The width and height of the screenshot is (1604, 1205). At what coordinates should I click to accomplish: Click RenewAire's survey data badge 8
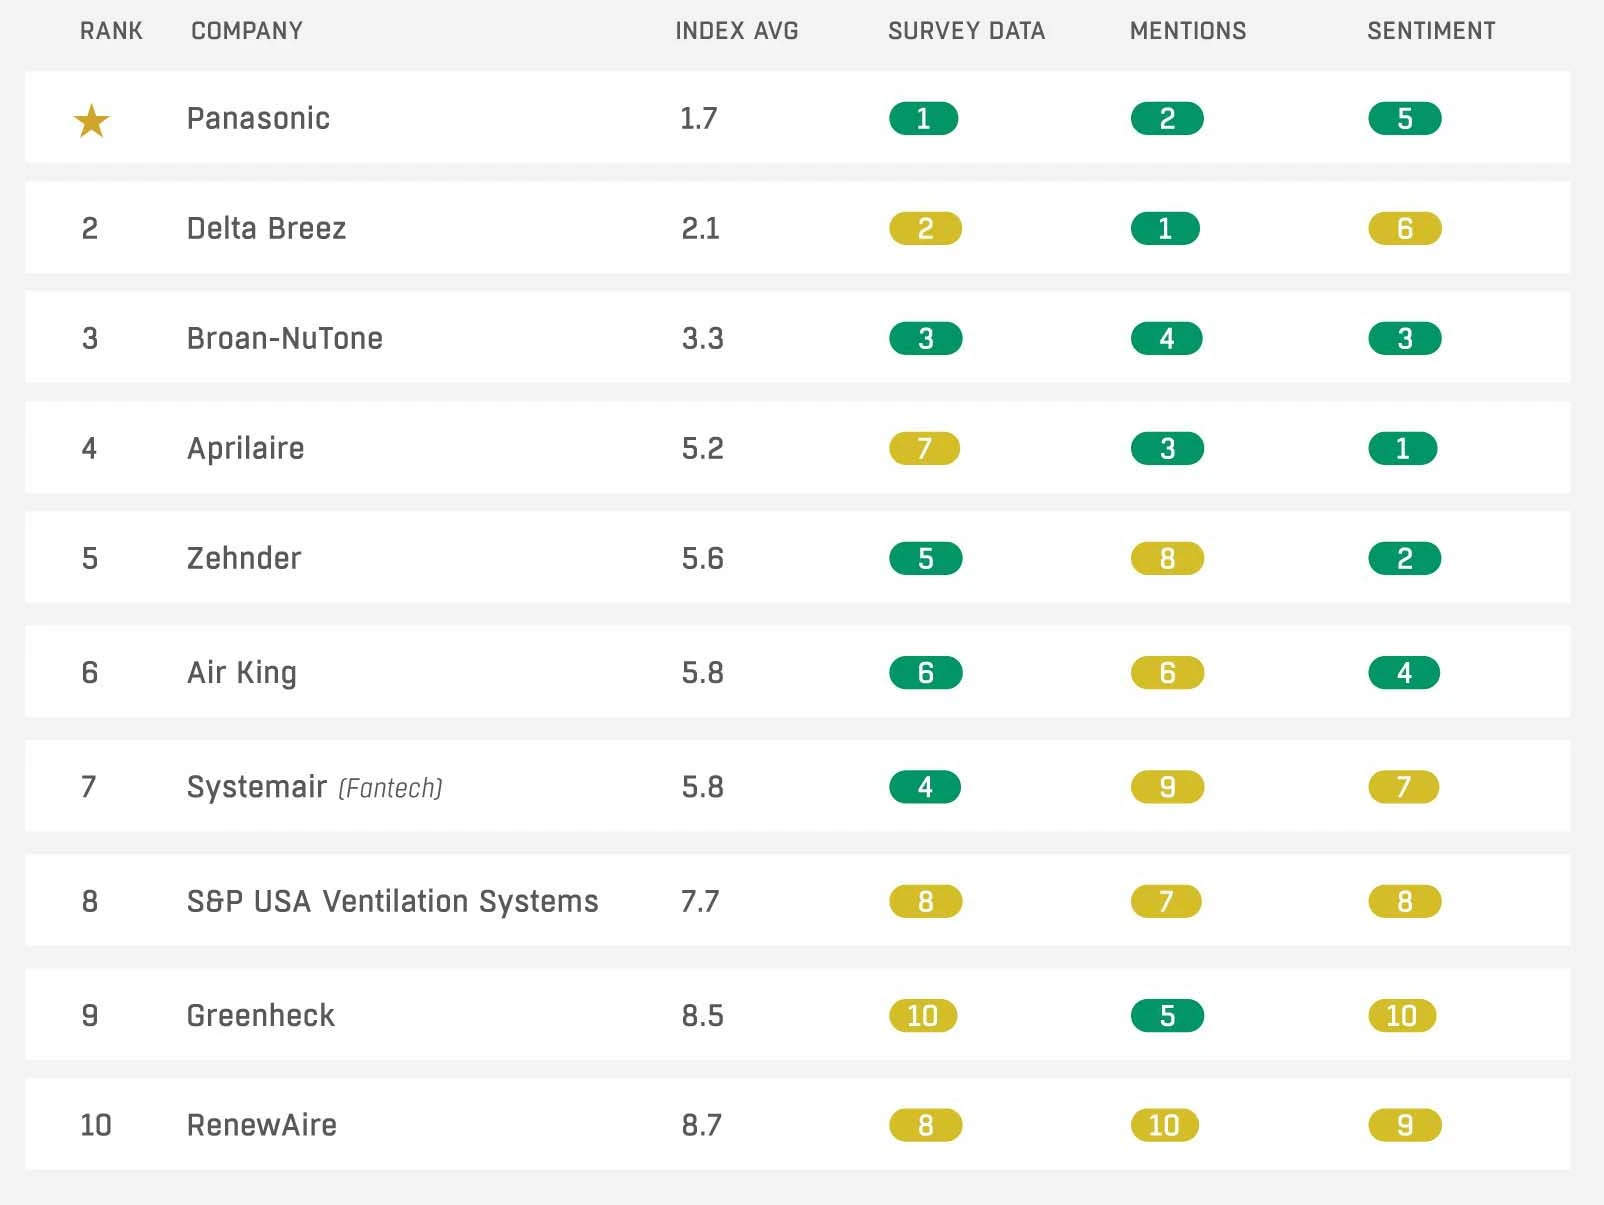[926, 1126]
